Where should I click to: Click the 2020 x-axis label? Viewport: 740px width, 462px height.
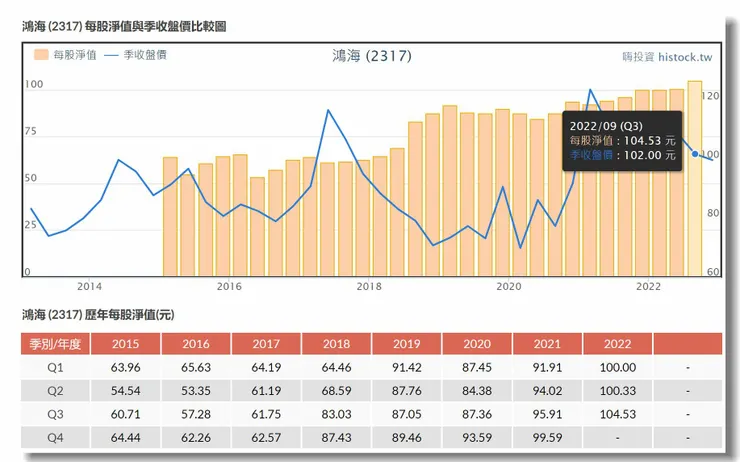coord(509,286)
